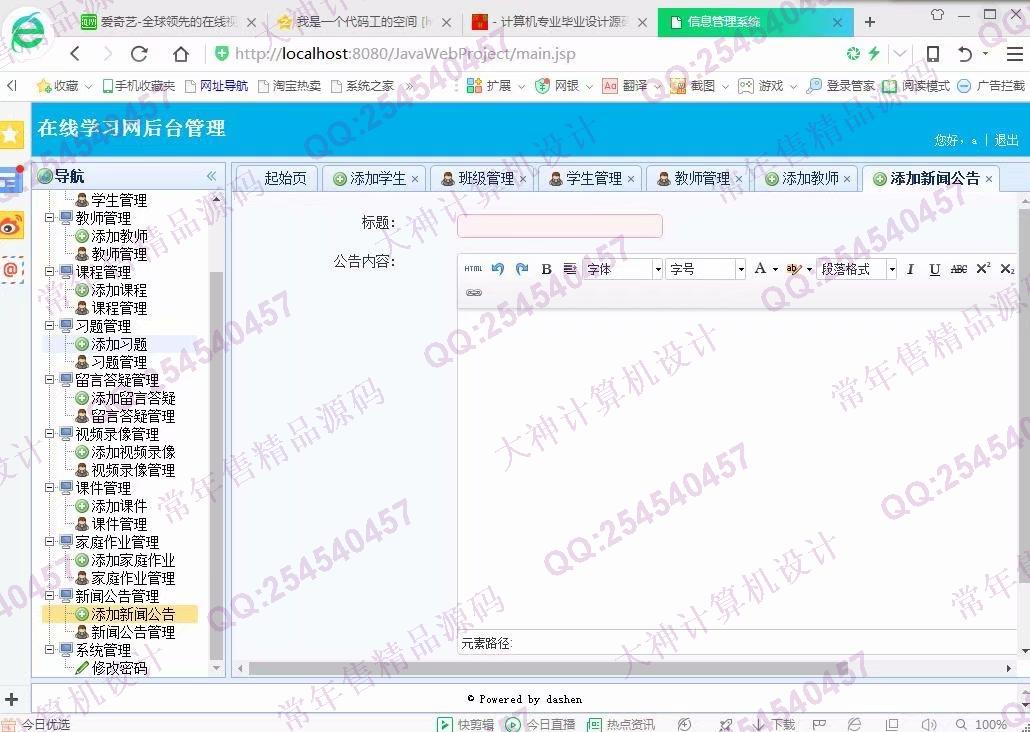Screen dimensions: 1030x732
Task: Collapse the 新闻公告管理 tree node
Action: [x=49, y=595]
